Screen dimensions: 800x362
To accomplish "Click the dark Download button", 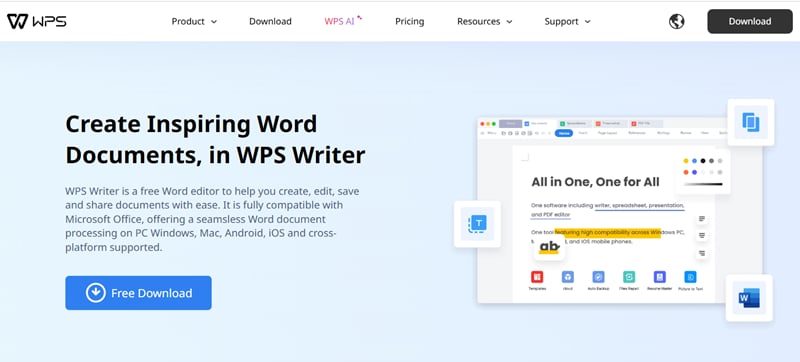I will coord(749,21).
